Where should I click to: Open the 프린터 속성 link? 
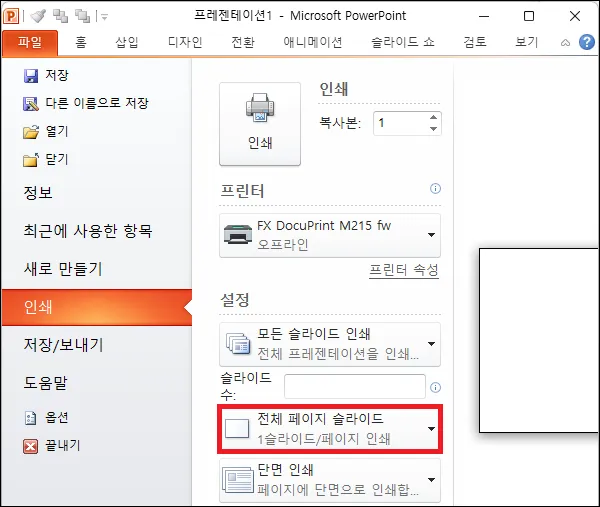click(404, 270)
